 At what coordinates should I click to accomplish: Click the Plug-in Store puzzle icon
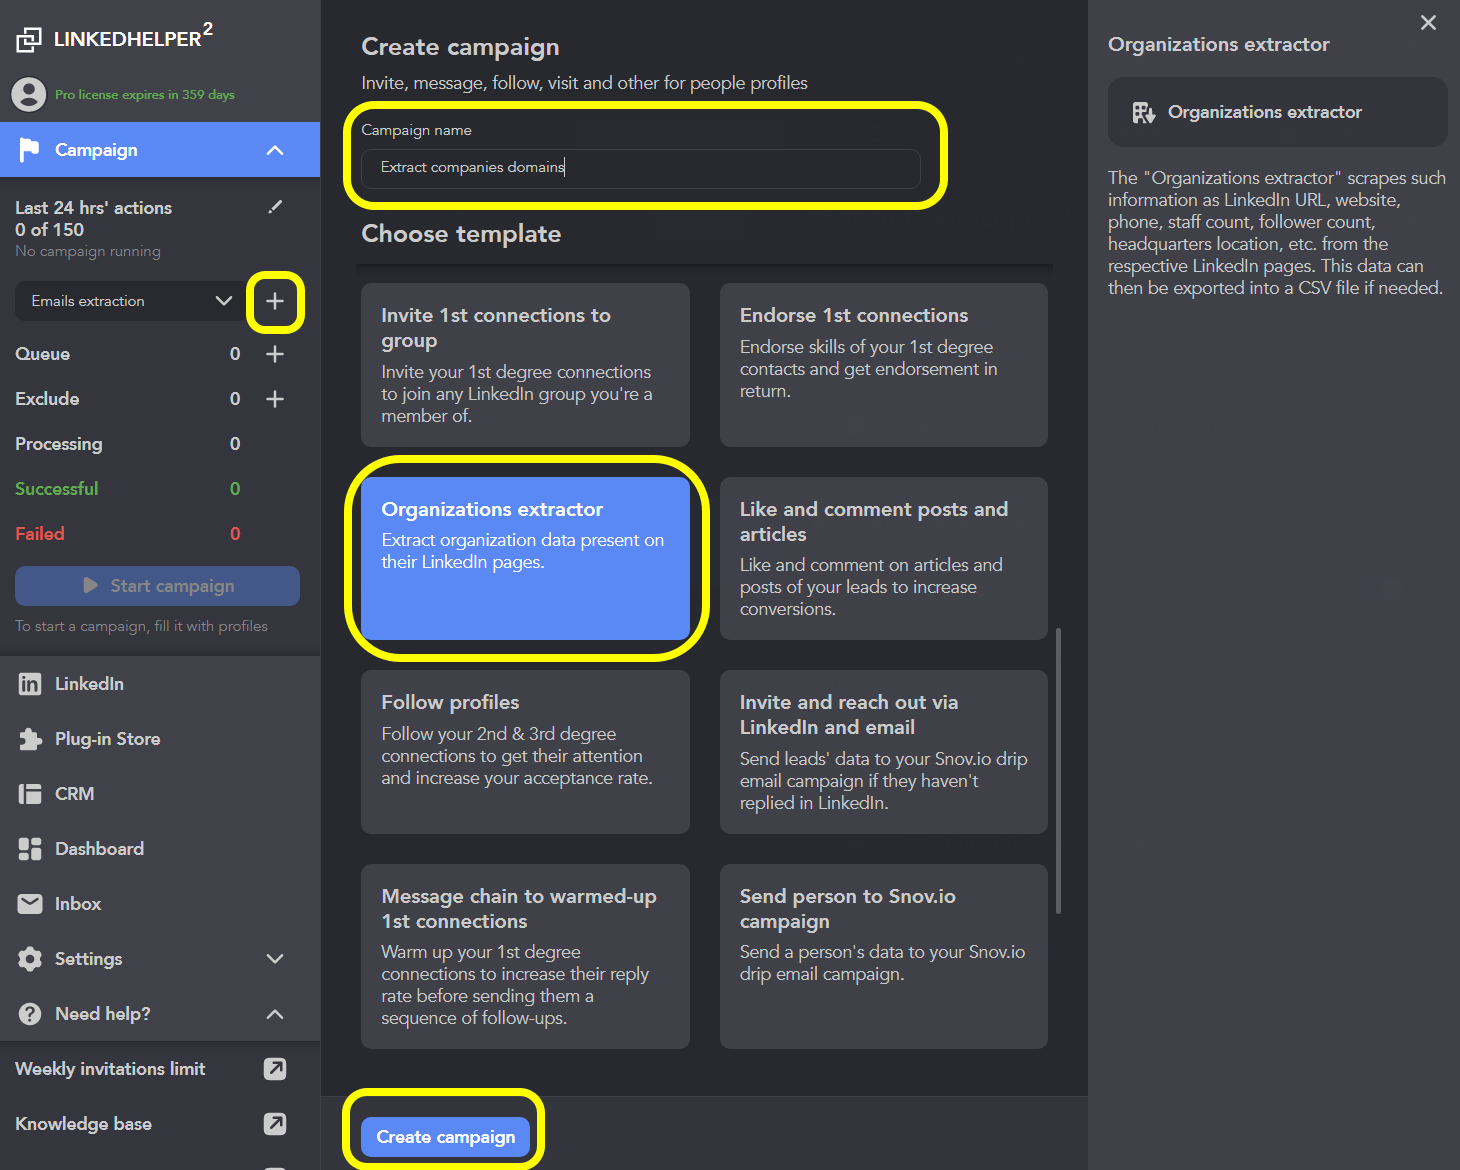30,739
